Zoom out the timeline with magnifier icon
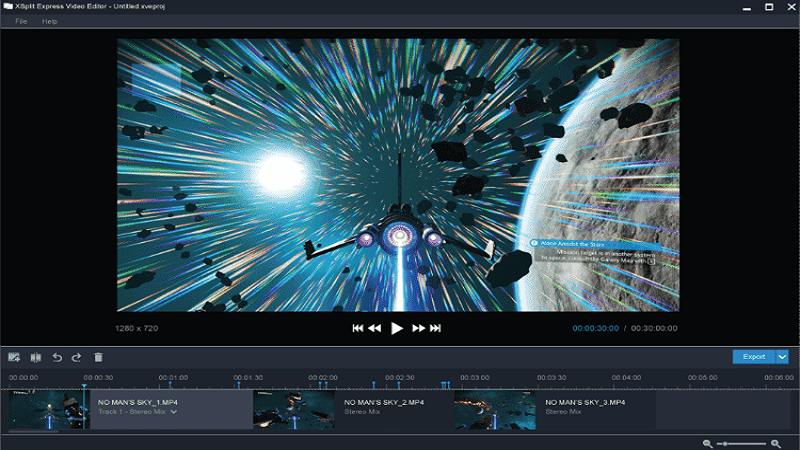800x450 pixels. click(x=708, y=443)
